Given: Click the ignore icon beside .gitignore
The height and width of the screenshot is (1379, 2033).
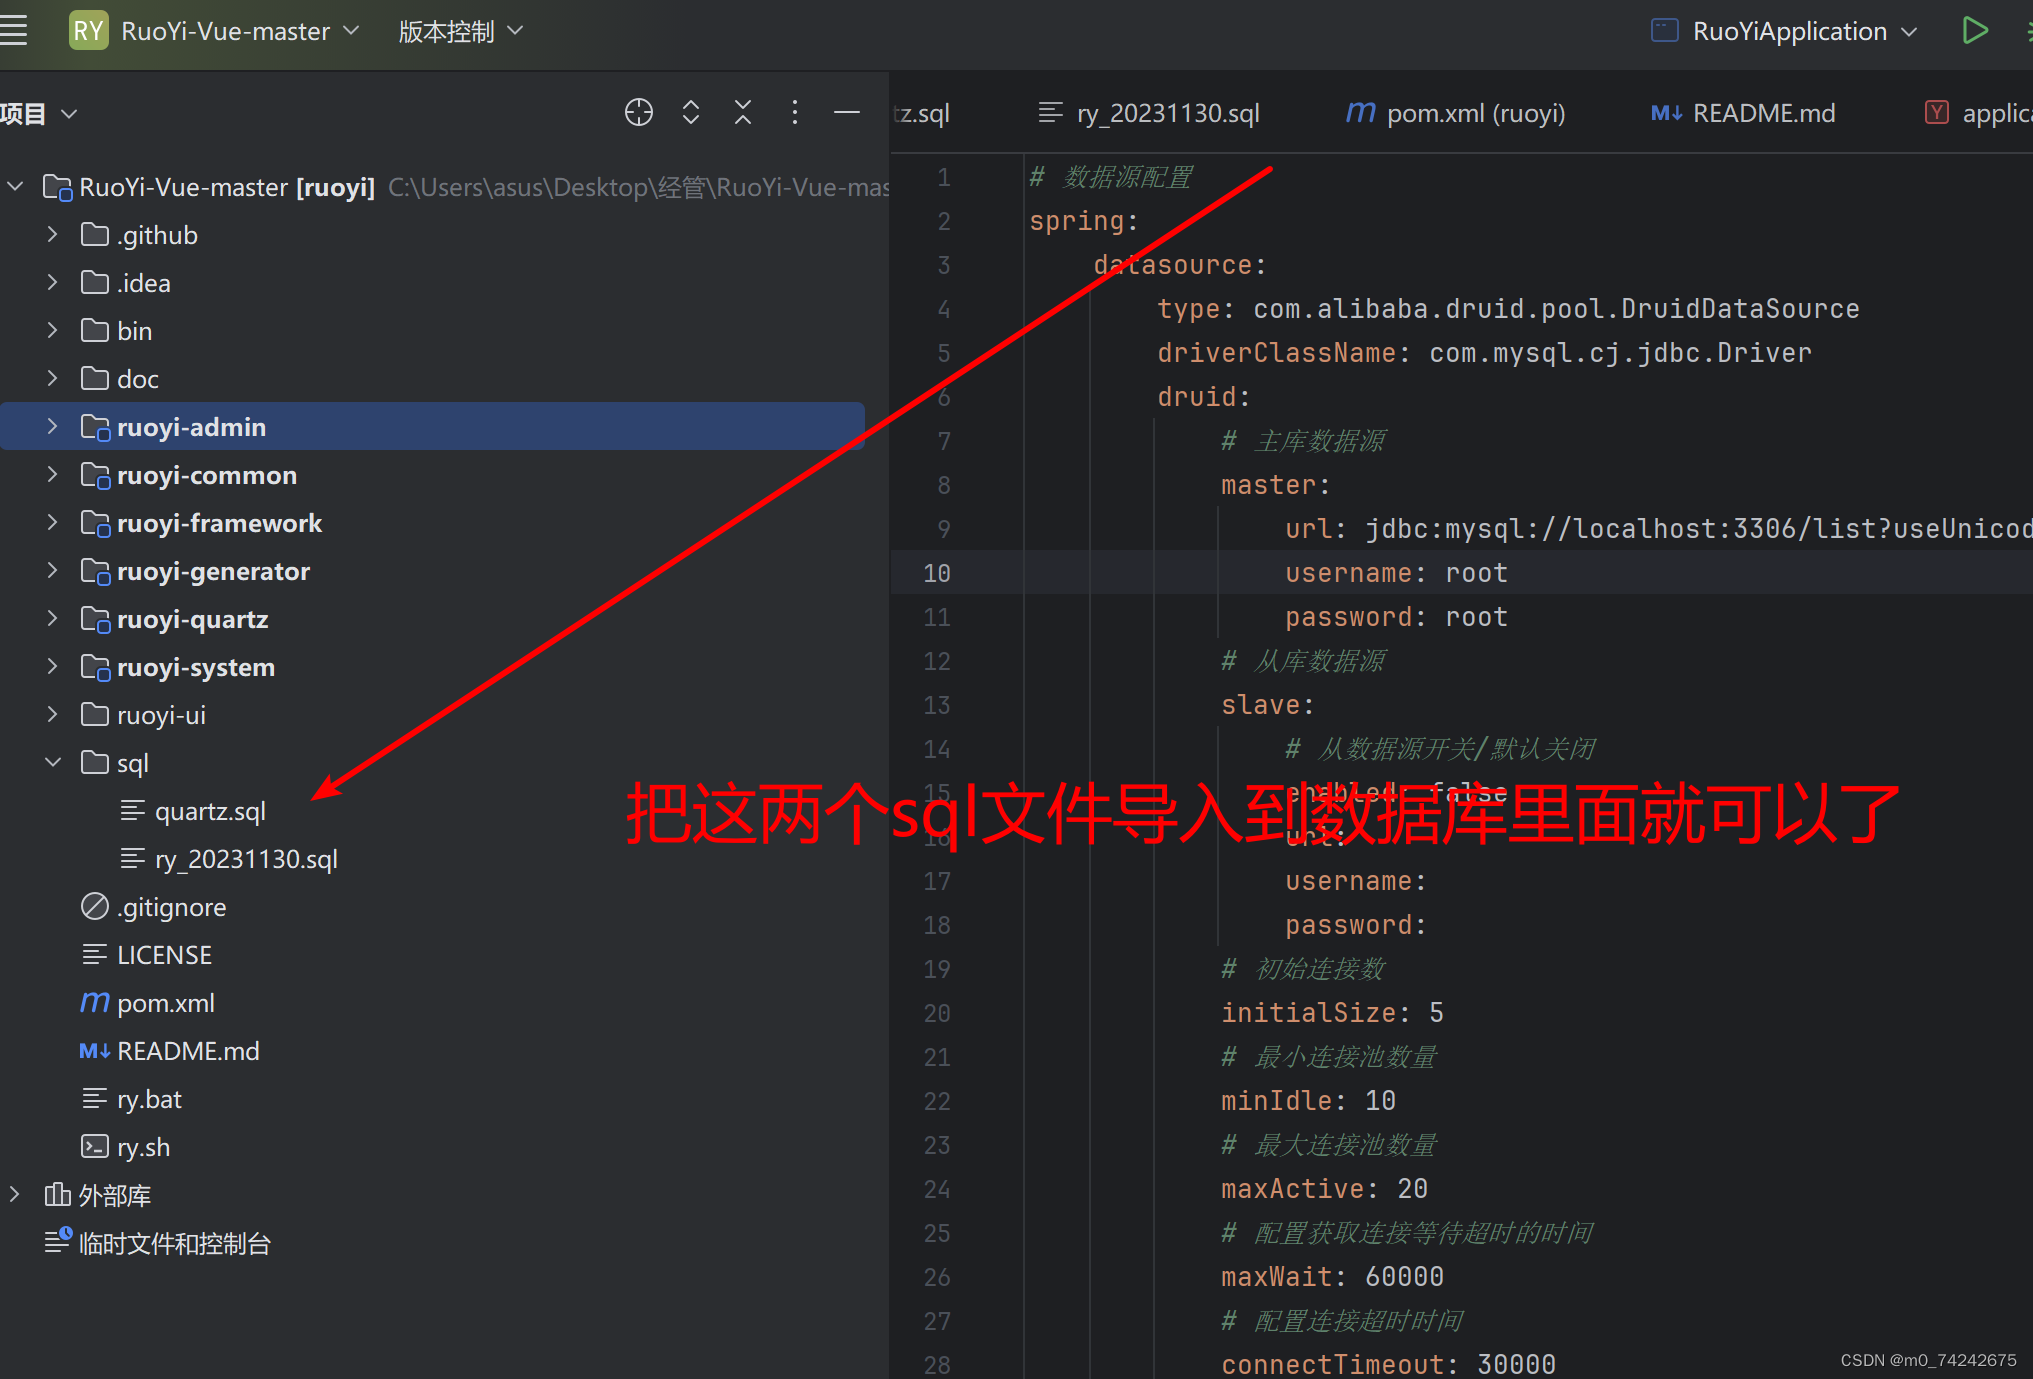Looking at the screenshot, I should [95, 907].
